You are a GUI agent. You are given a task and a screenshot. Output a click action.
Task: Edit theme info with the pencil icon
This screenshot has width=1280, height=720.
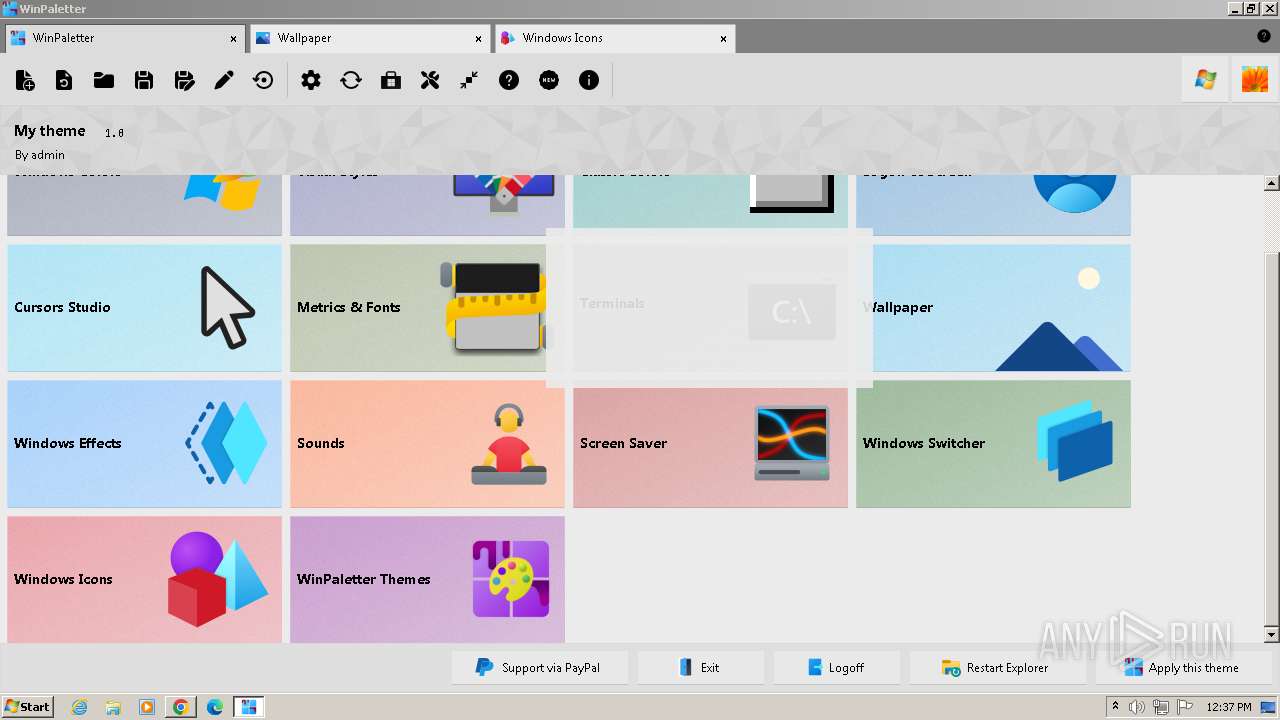pos(224,80)
